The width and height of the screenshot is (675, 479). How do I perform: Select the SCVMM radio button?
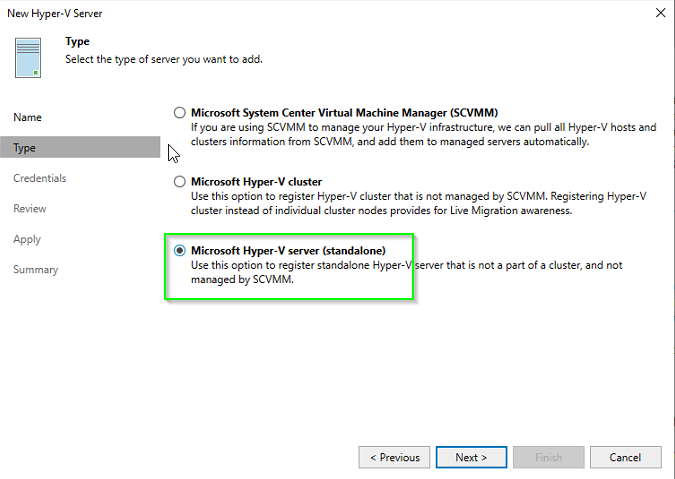click(180, 113)
